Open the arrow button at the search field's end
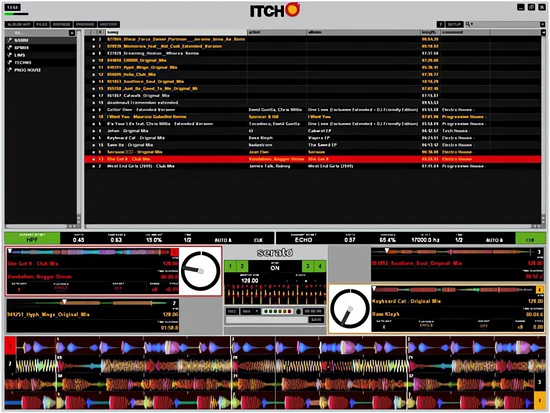Image resolution: width=550 pixels, height=413 pixels. point(543,24)
